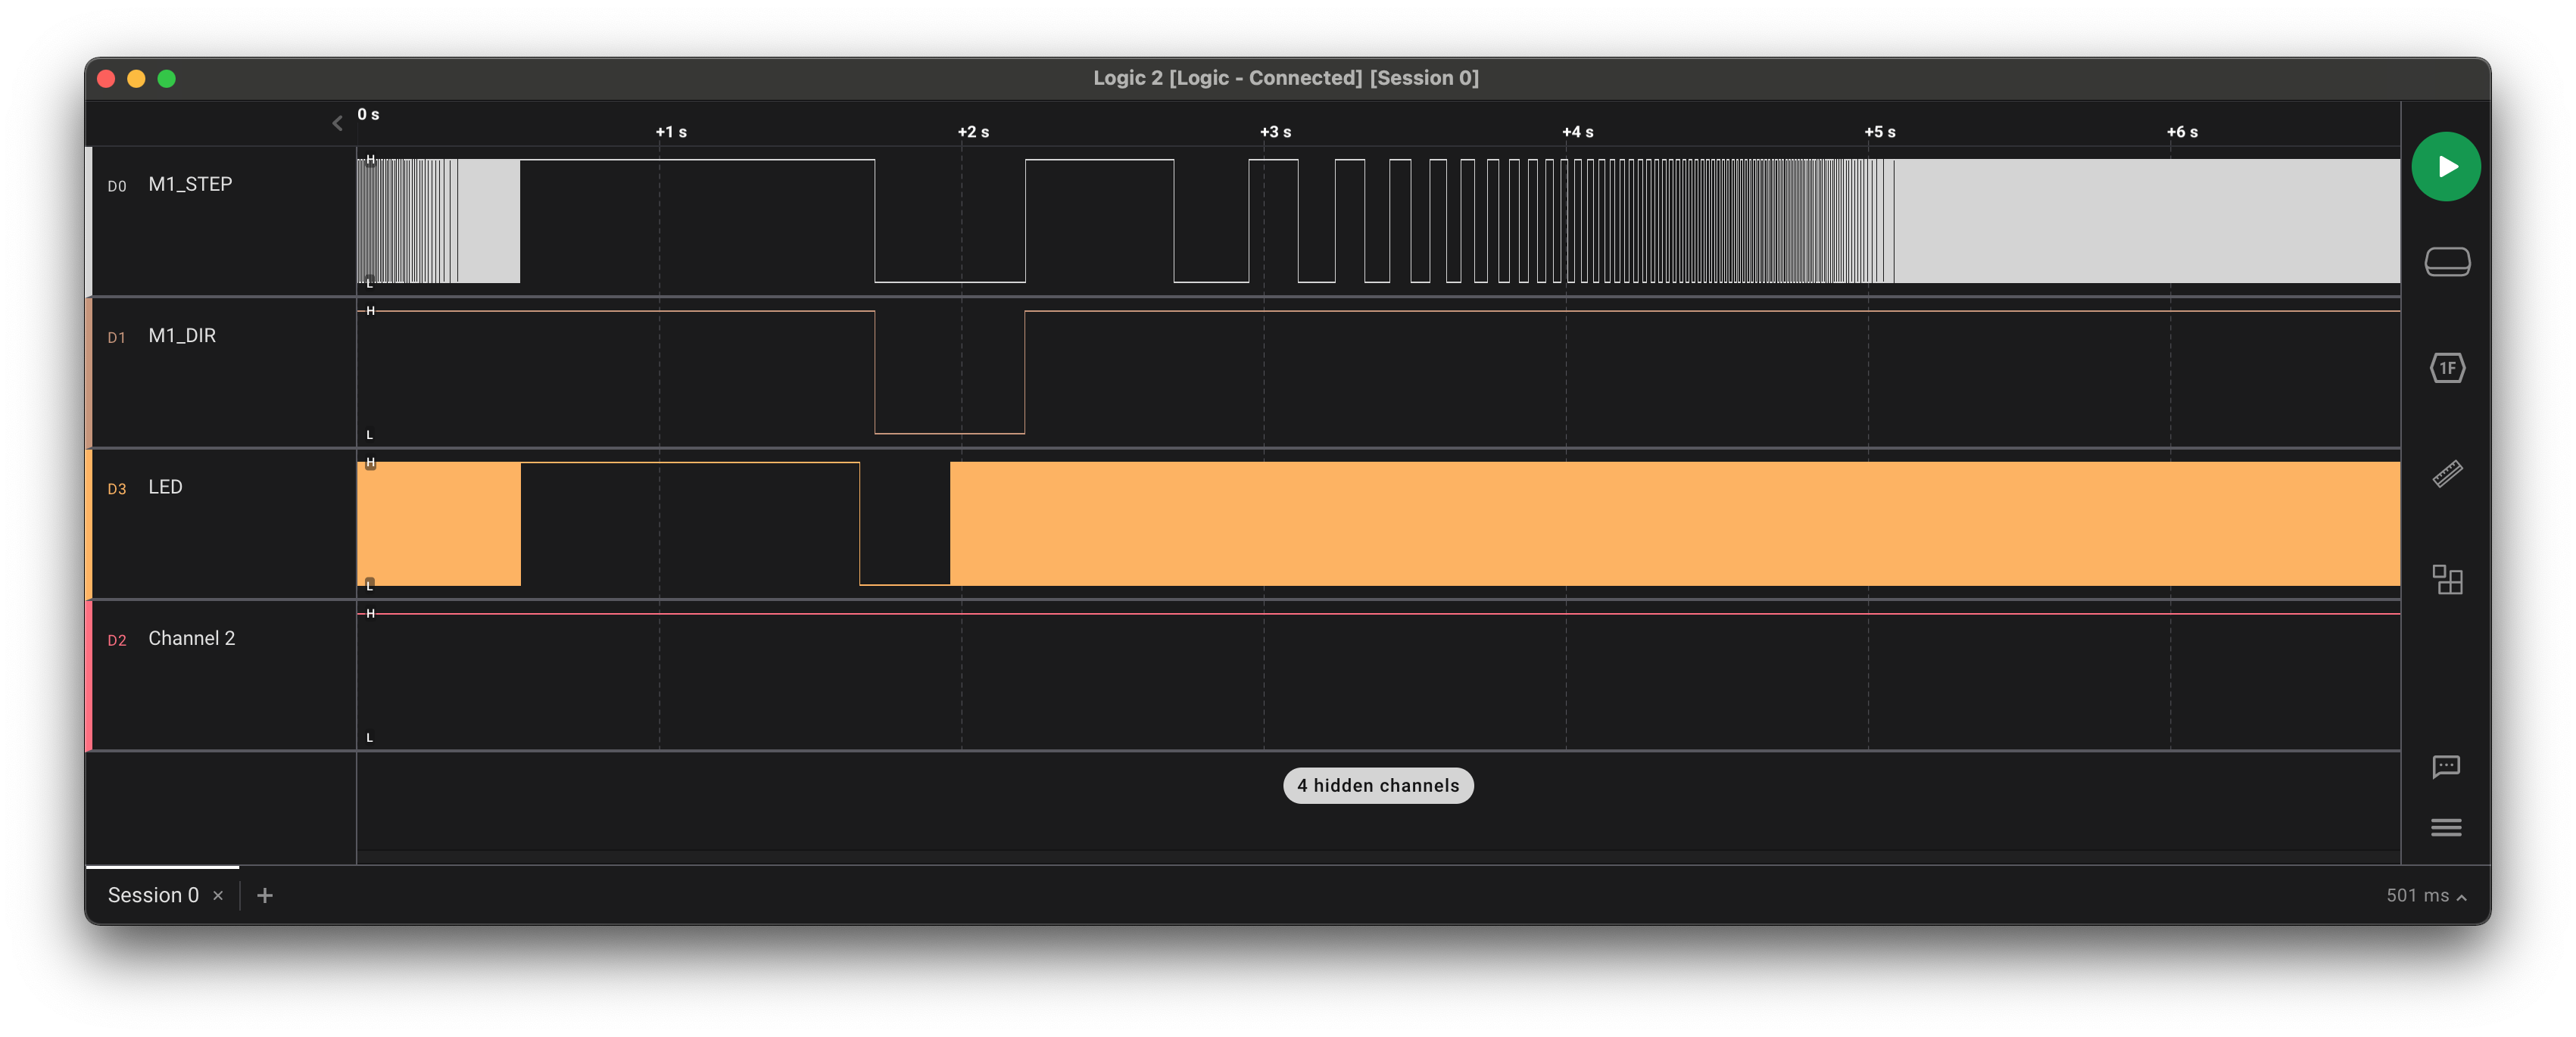Image resolution: width=2576 pixels, height=1037 pixels.
Task: Start capture with green play button
Action: 2445,167
